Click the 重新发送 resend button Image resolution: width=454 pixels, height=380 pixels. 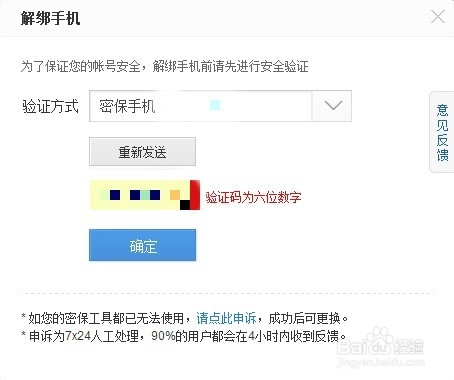pos(142,152)
